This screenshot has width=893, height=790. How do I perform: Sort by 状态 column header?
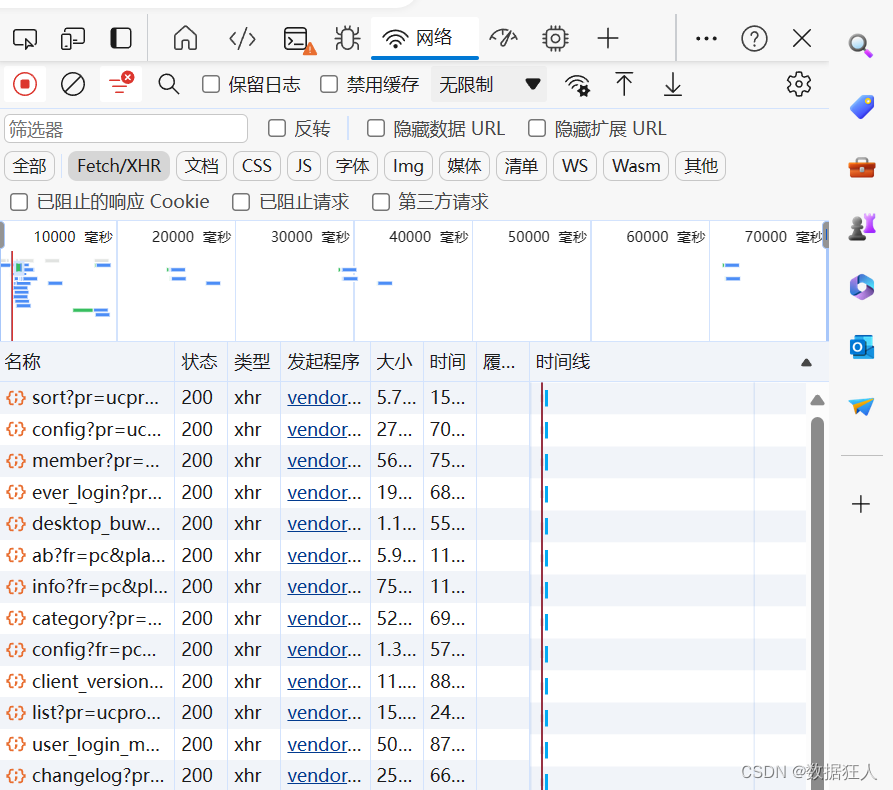click(200, 362)
